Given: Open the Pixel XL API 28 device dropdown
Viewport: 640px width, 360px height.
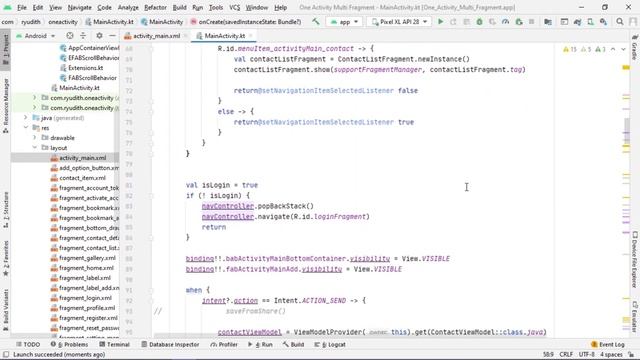Looking at the screenshot, I should (x=399, y=22).
